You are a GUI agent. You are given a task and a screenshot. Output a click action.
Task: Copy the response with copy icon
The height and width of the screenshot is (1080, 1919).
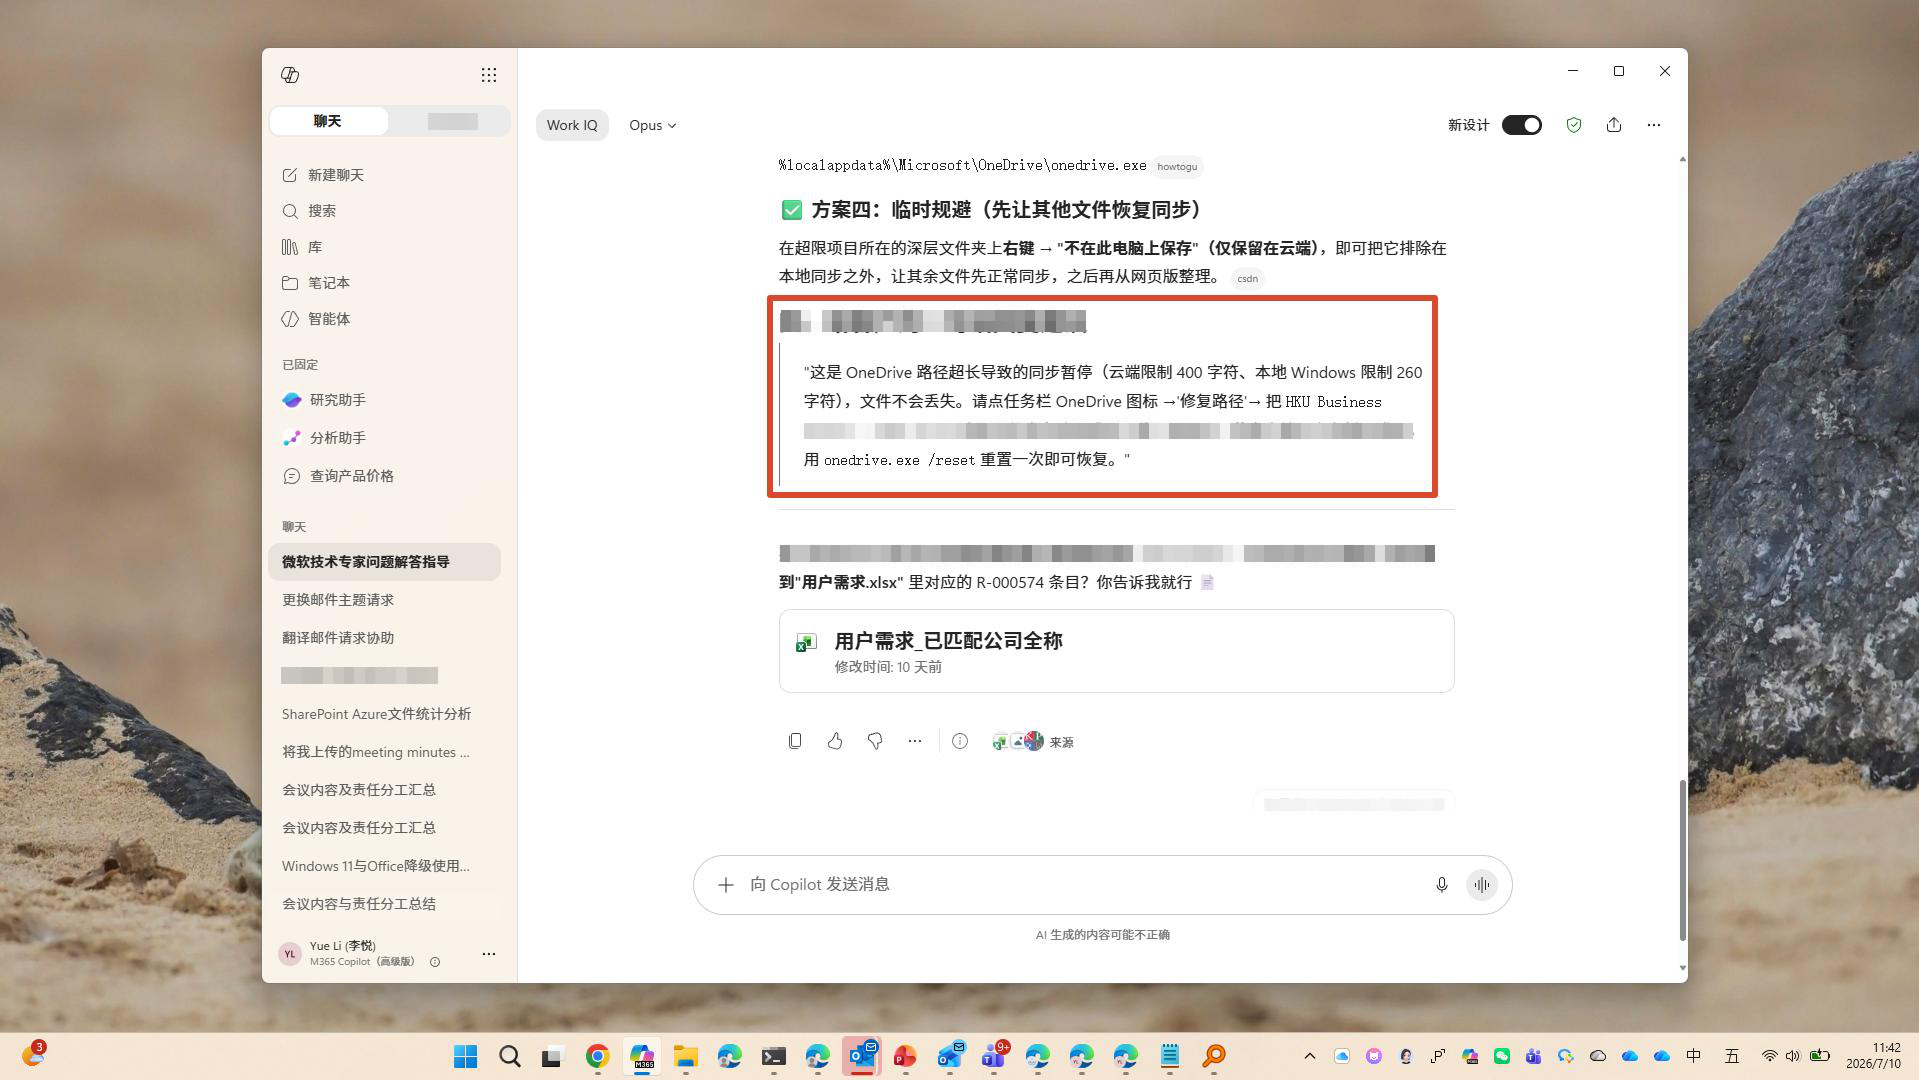point(795,741)
